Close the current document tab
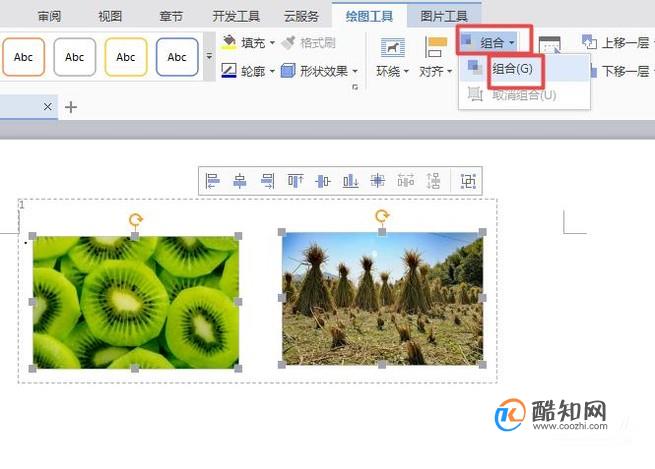Viewport: 655px width, 469px height. tap(48, 106)
